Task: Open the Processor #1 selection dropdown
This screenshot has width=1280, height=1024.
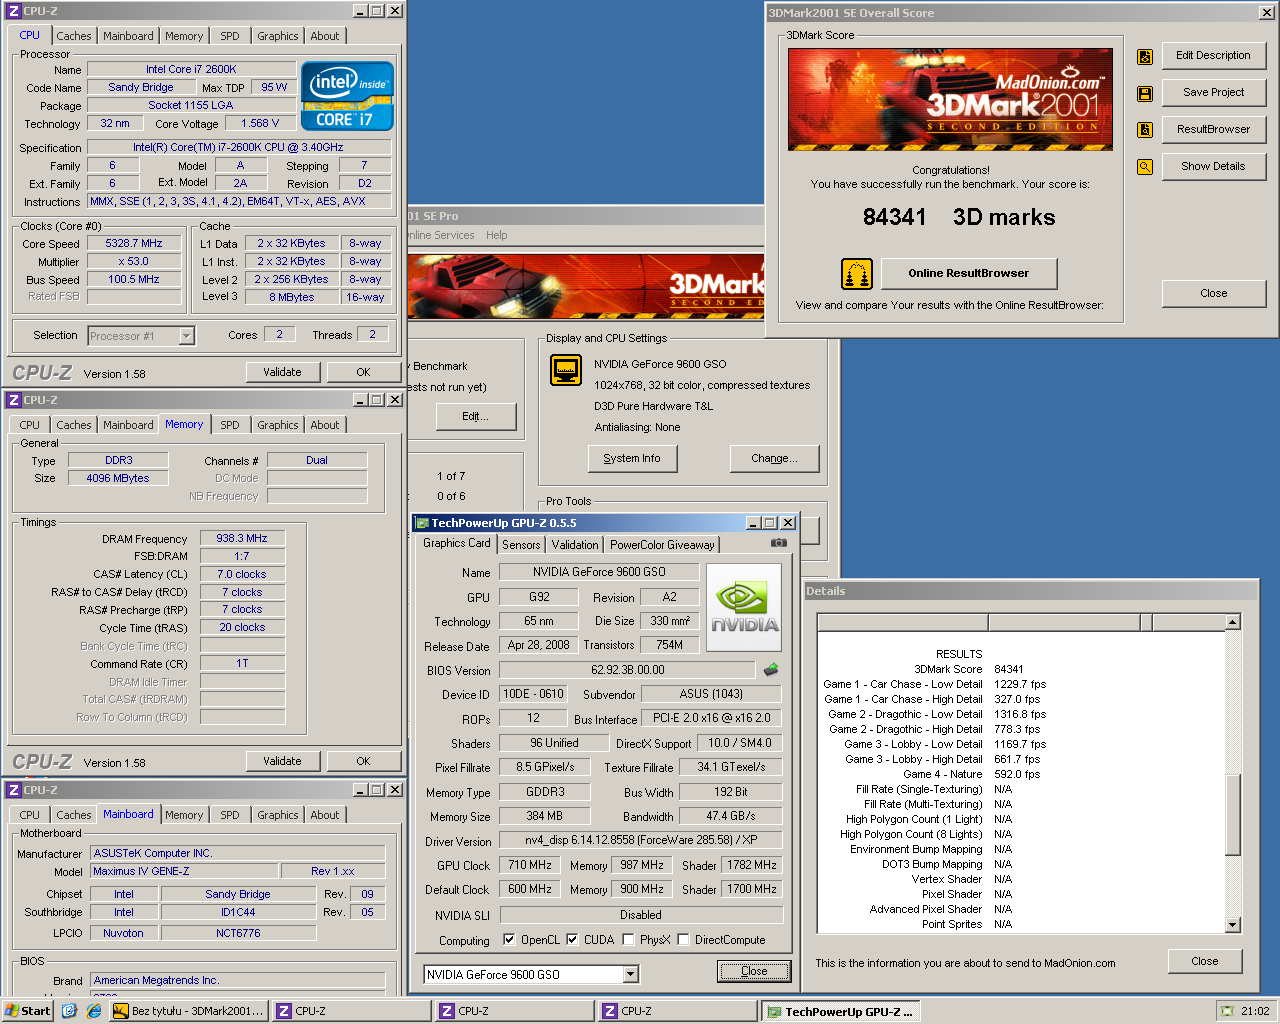Action: pyautogui.click(x=186, y=336)
